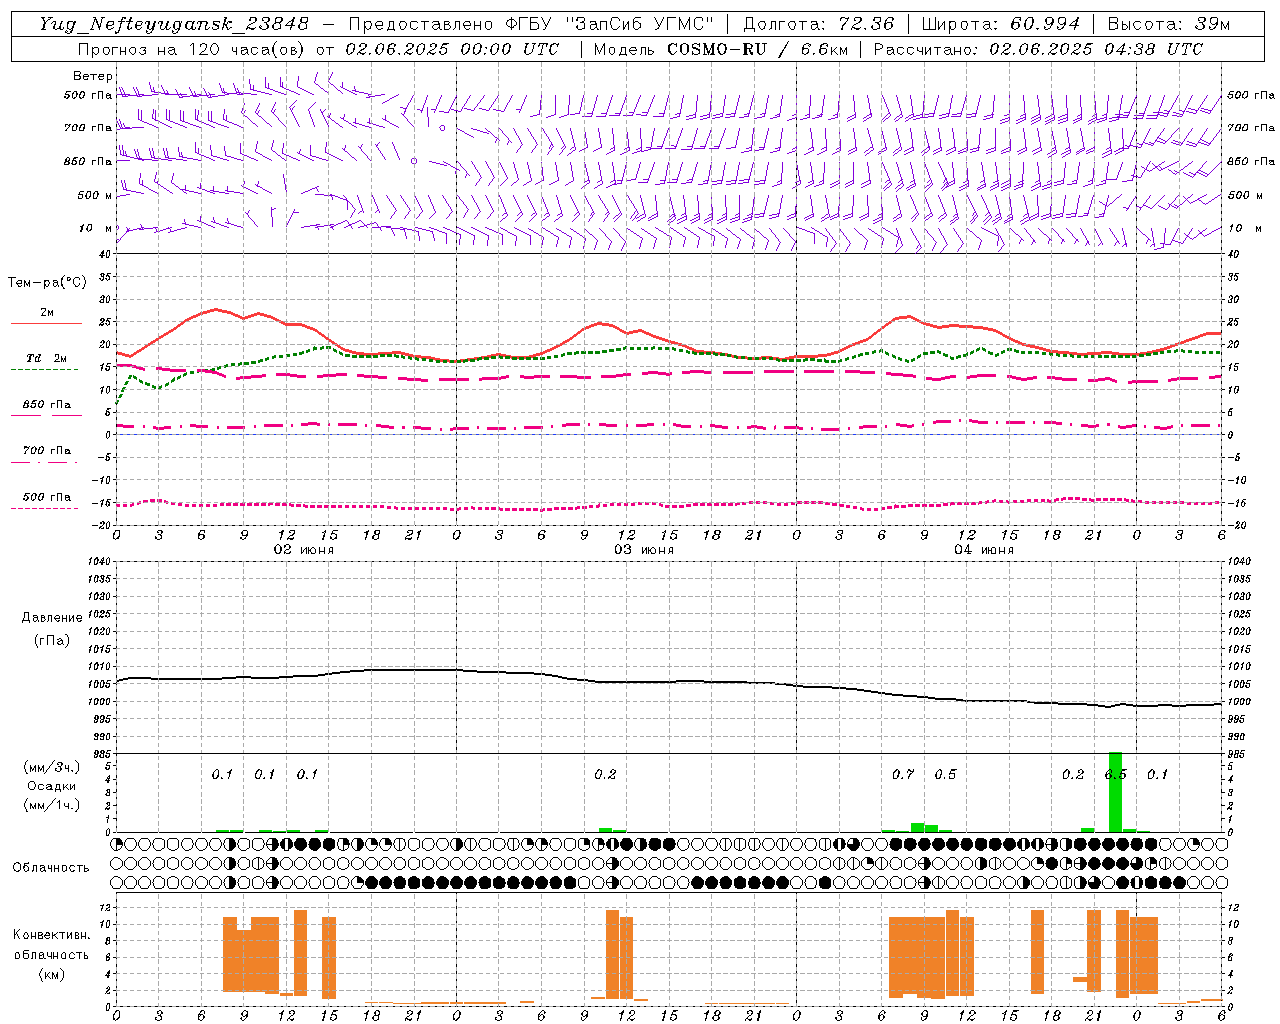Click the dotted 500 гПа temperature legend line
The image size is (1280, 1024).
[x=44, y=509]
